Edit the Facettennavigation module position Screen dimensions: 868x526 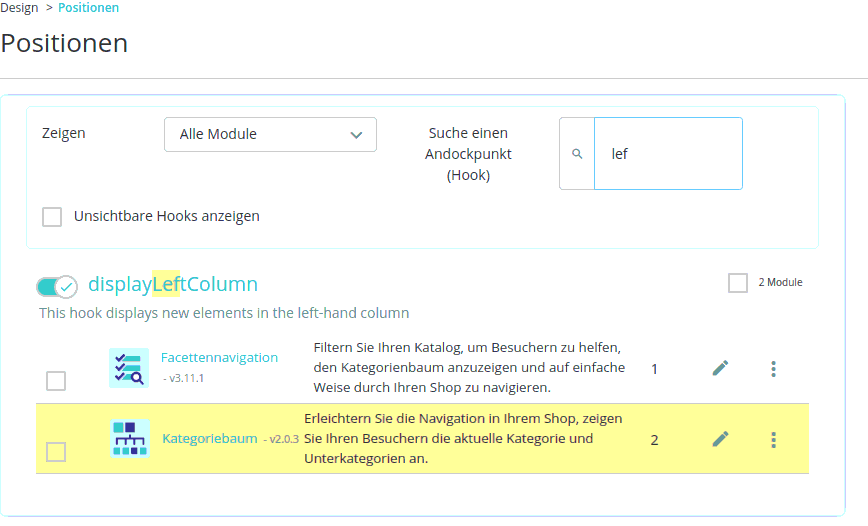pyautogui.click(x=720, y=368)
